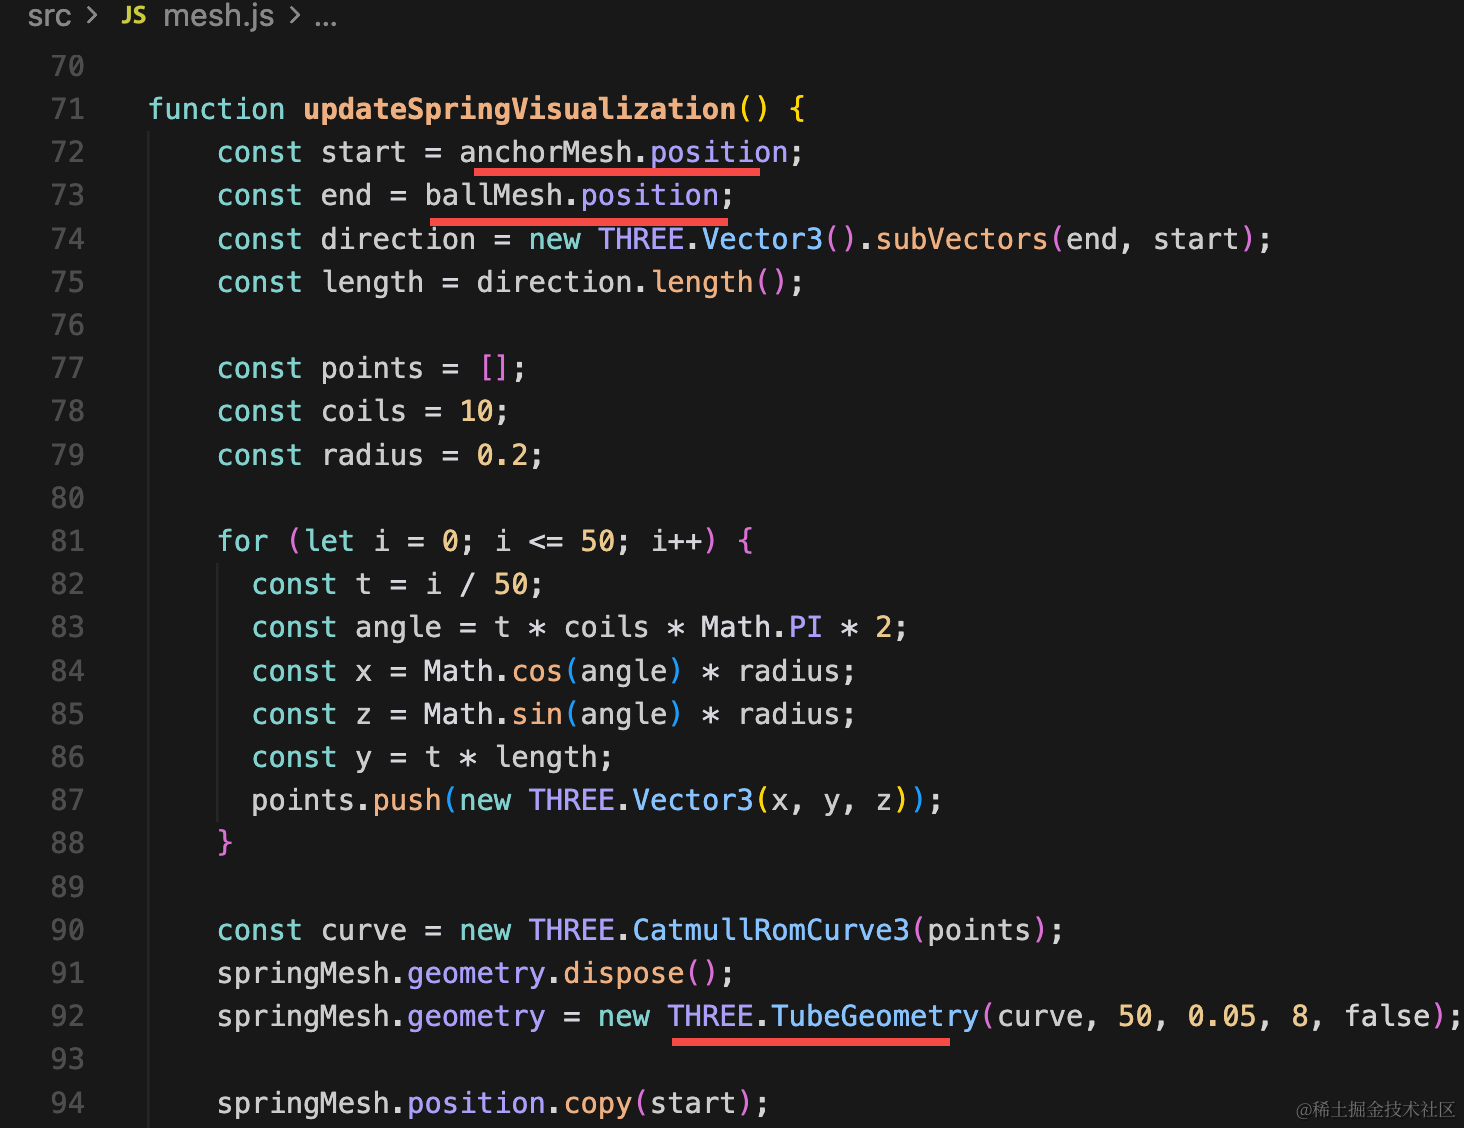Click CatmullRomCurve3 on line 90
Image resolution: width=1464 pixels, height=1128 pixels.
[x=771, y=930]
